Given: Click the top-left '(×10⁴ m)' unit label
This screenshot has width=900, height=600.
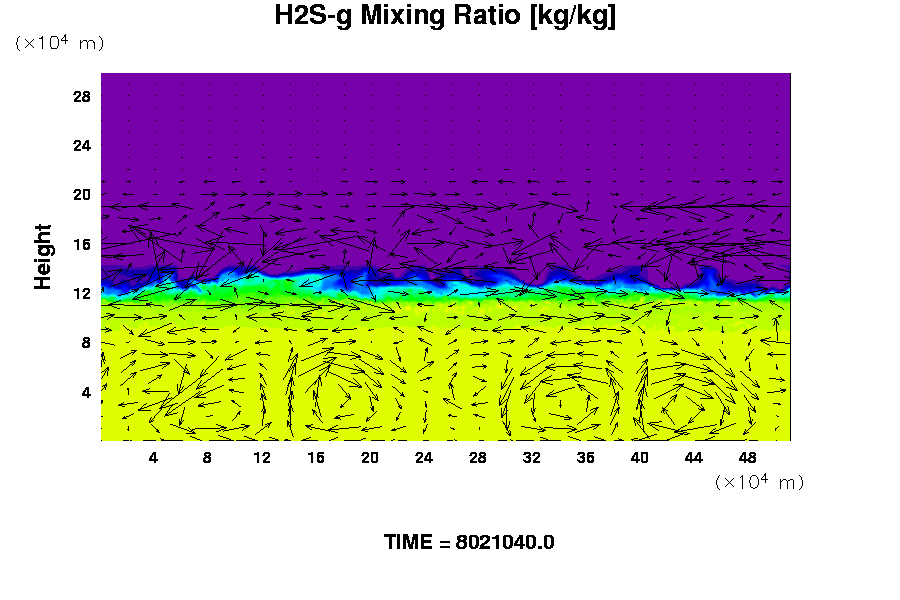Looking at the screenshot, I should tap(59, 43).
